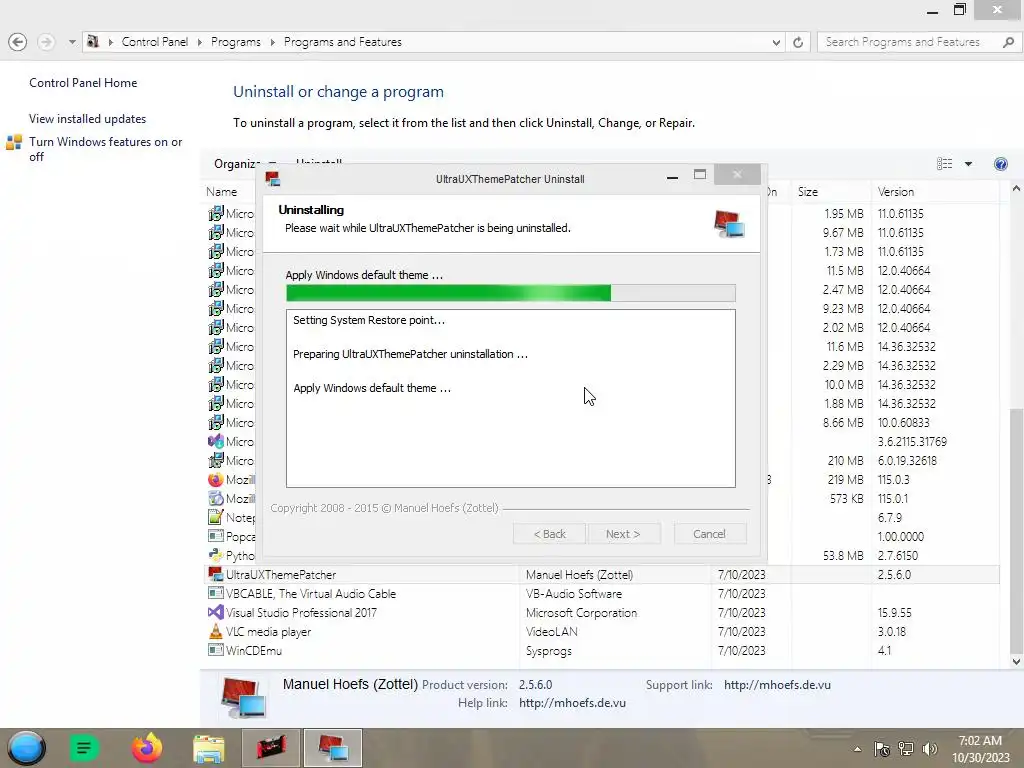Click UltraUXThemePatcher row icon
This screenshot has width=1024, height=768.
pyautogui.click(x=216, y=574)
